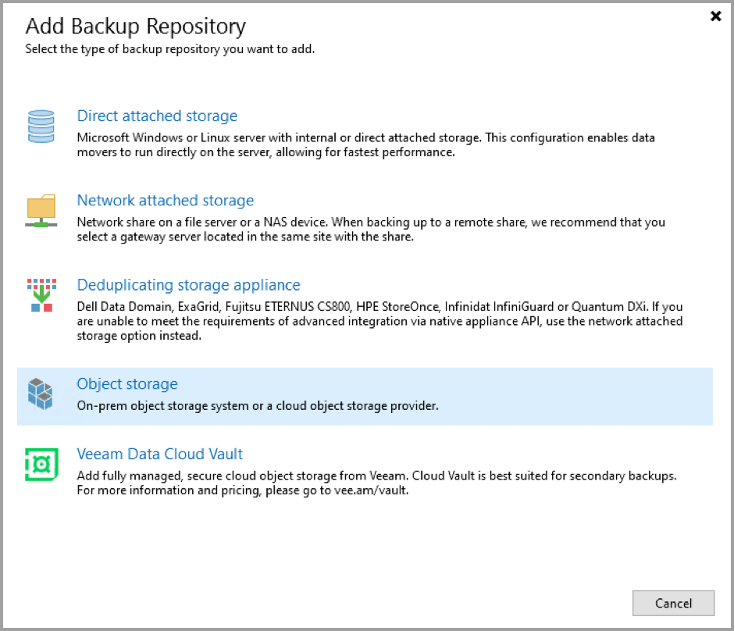Image resolution: width=735 pixels, height=631 pixels.
Task: Click the Direct attached storage description starting "Microsoft Windows or Linux server"
Action: point(366,145)
